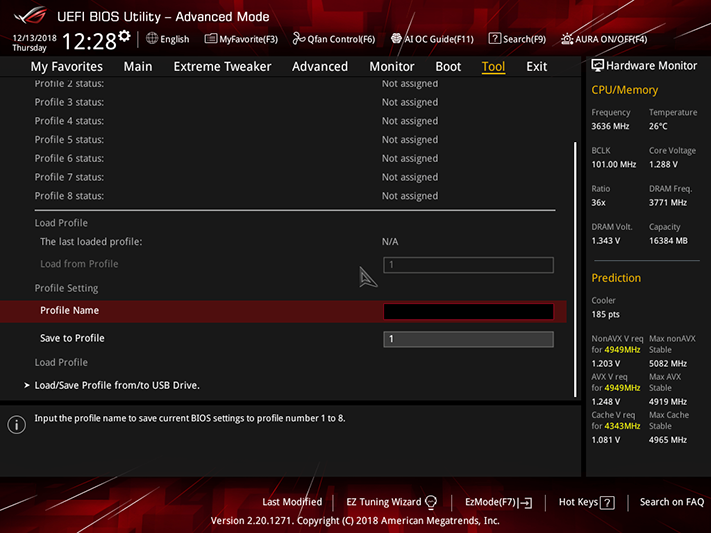Image resolution: width=711 pixels, height=533 pixels.
Task: Click the CPU/Memory heading
Action: tap(624, 90)
